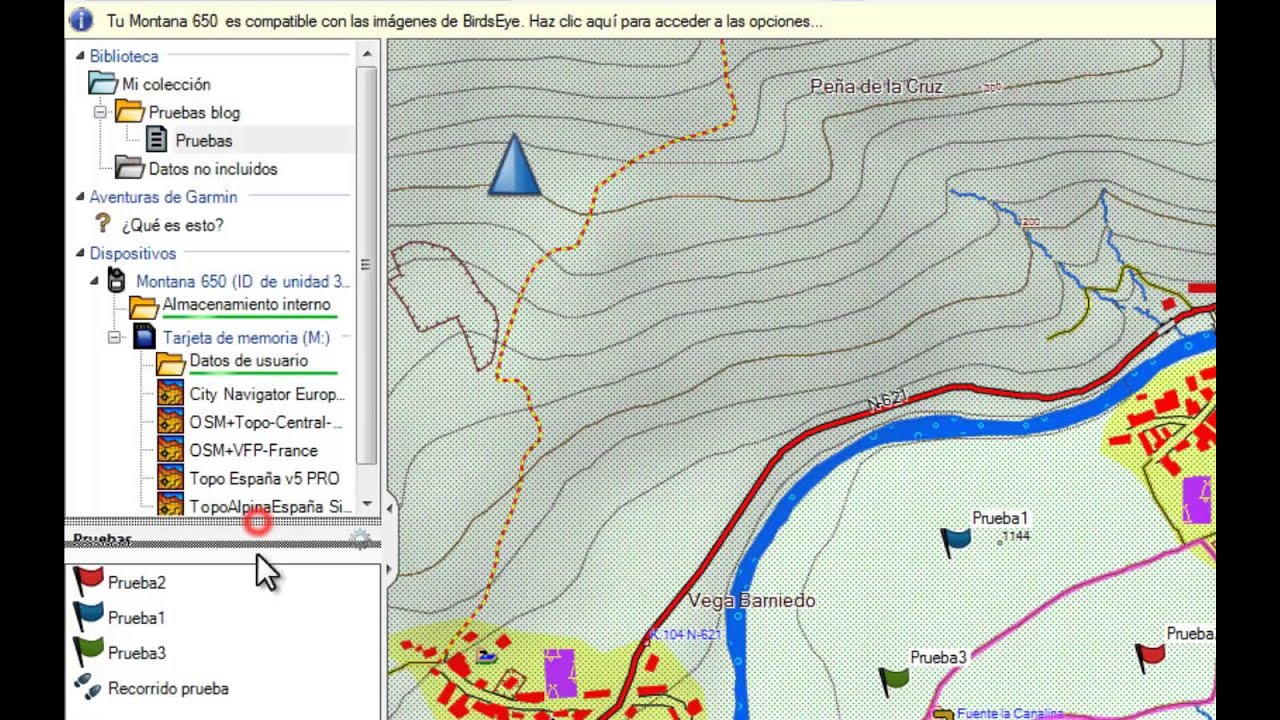This screenshot has height=720, width=1280.
Task: Open the list options gear icon
Action: click(x=361, y=539)
